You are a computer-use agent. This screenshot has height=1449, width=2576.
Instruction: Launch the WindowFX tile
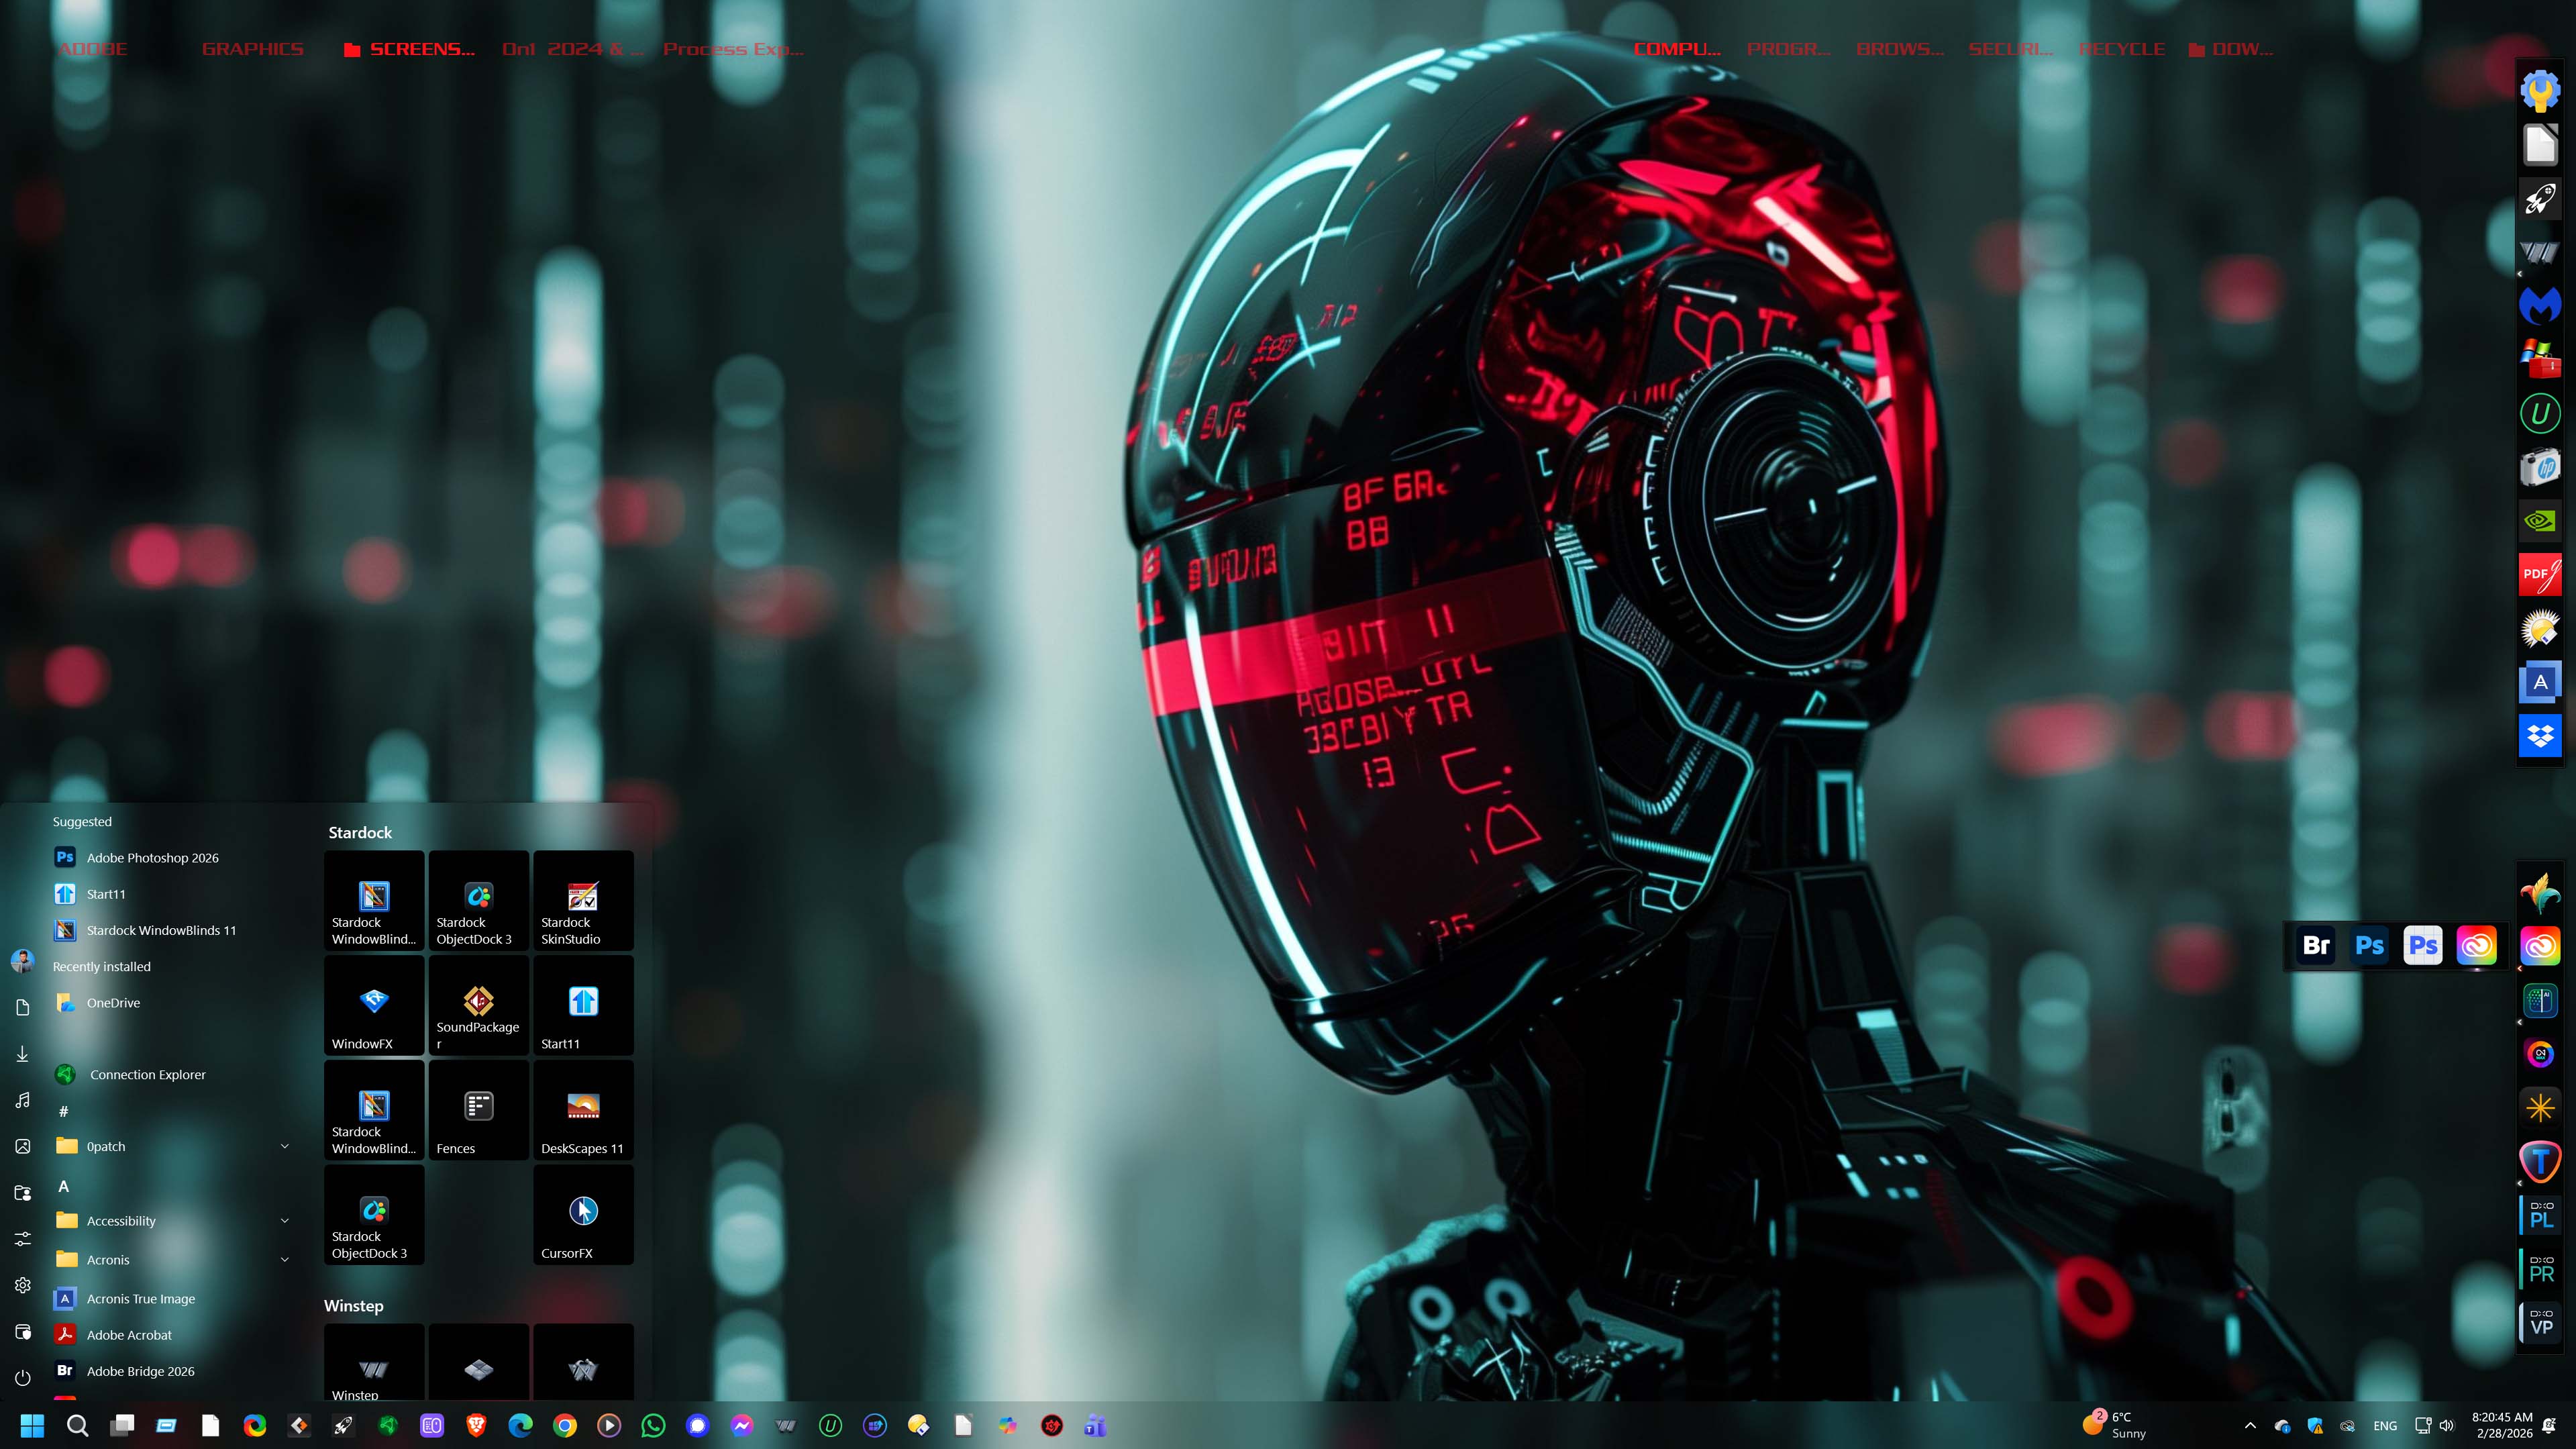(x=374, y=1006)
